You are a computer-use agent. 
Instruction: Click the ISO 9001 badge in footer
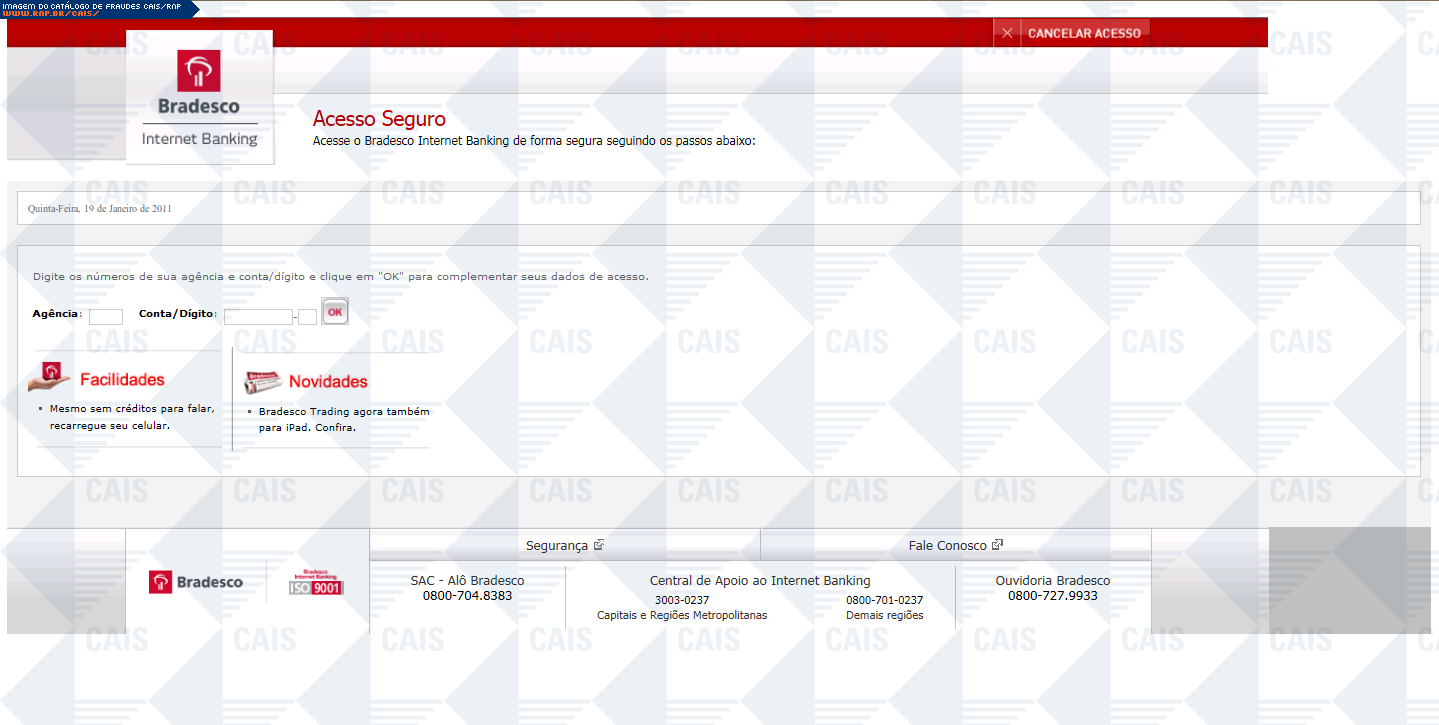pyautogui.click(x=316, y=582)
